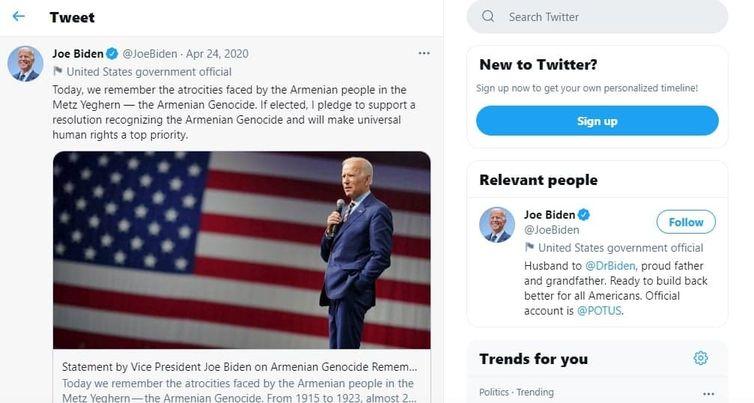
Task: Open the @POTUS account link
Action: point(599,311)
